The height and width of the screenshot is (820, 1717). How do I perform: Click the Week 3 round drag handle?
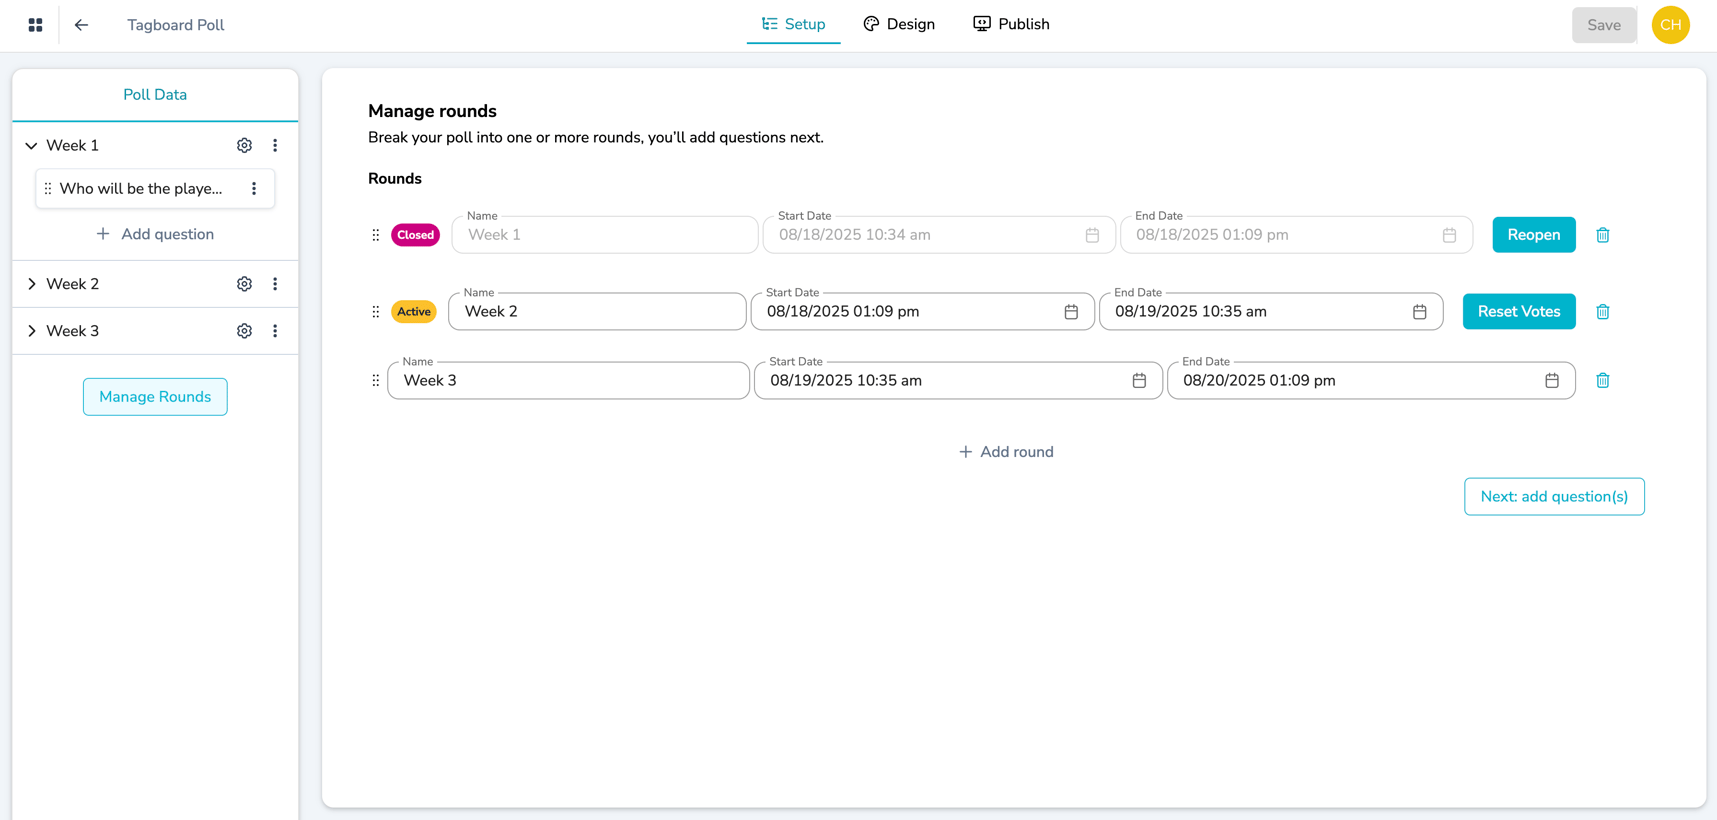coord(376,381)
